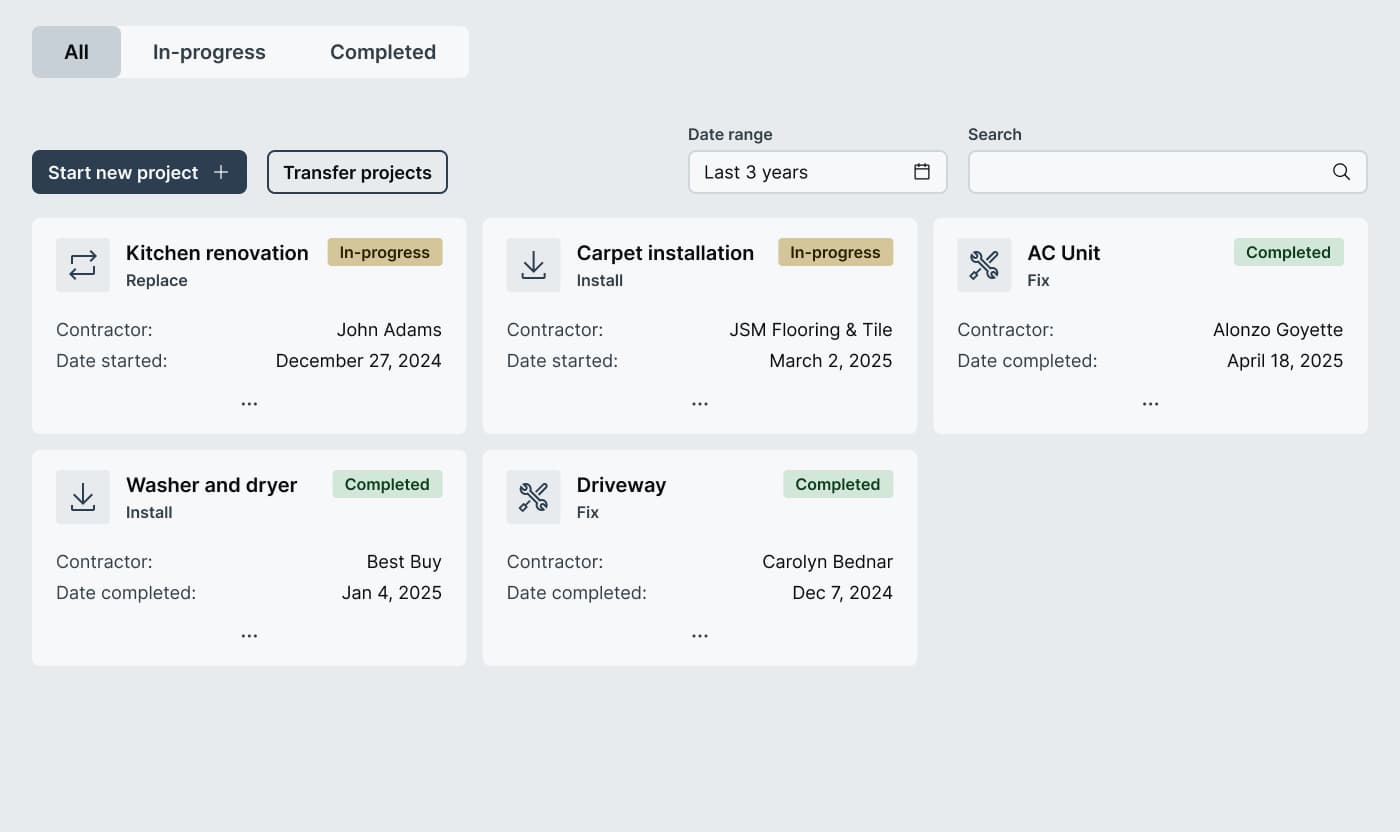This screenshot has height=832, width=1400.
Task: Click the Carpet installation download icon
Action: [x=534, y=265]
